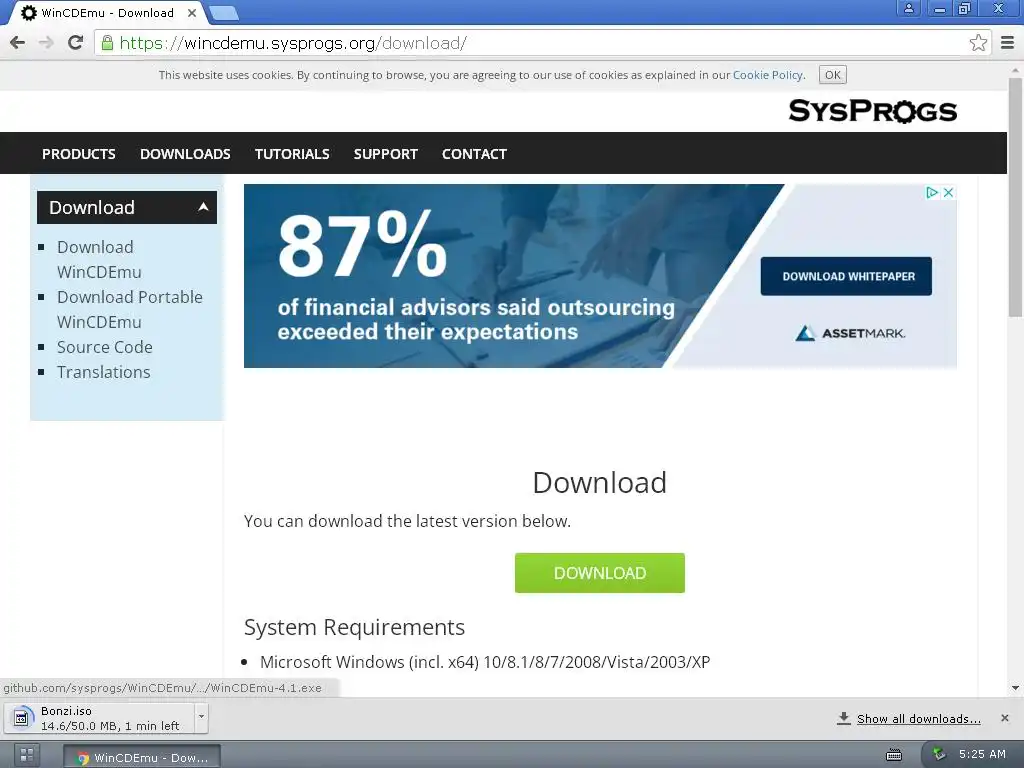1024x768 pixels.
Task: Click Download Portable WinCDEmu link
Action: [129, 310]
